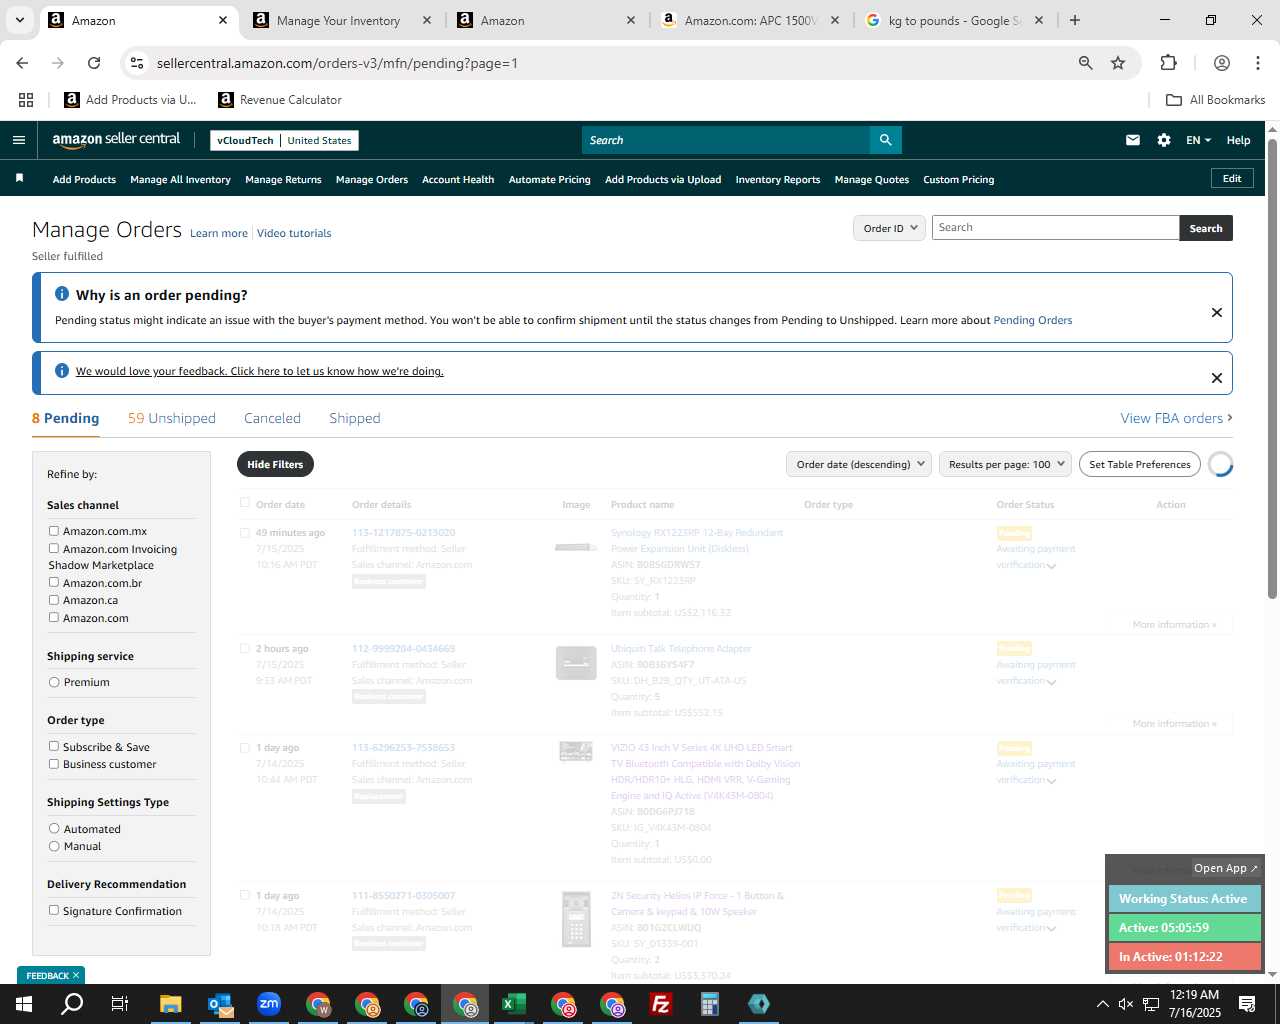Open the Video tutorials link
Viewport: 1280px width, 1024px height.
[294, 233]
